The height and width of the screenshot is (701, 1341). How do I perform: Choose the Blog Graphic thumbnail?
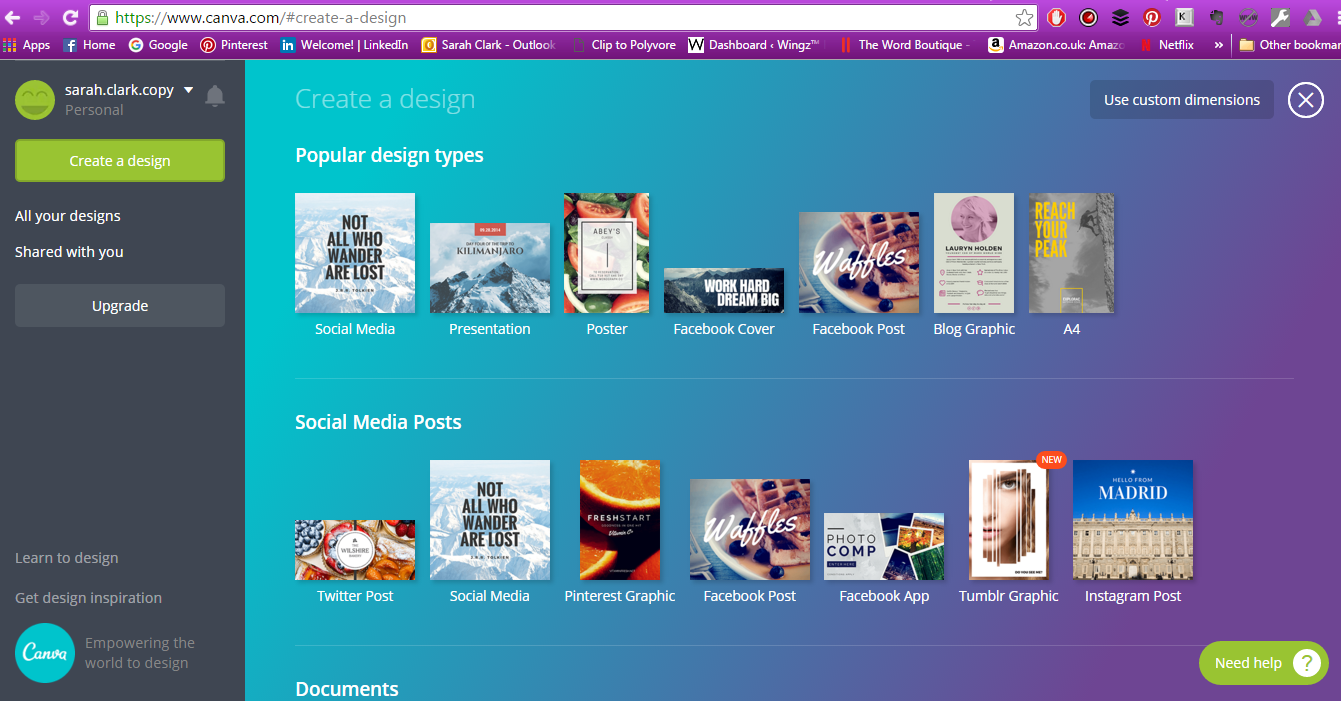[x=974, y=253]
